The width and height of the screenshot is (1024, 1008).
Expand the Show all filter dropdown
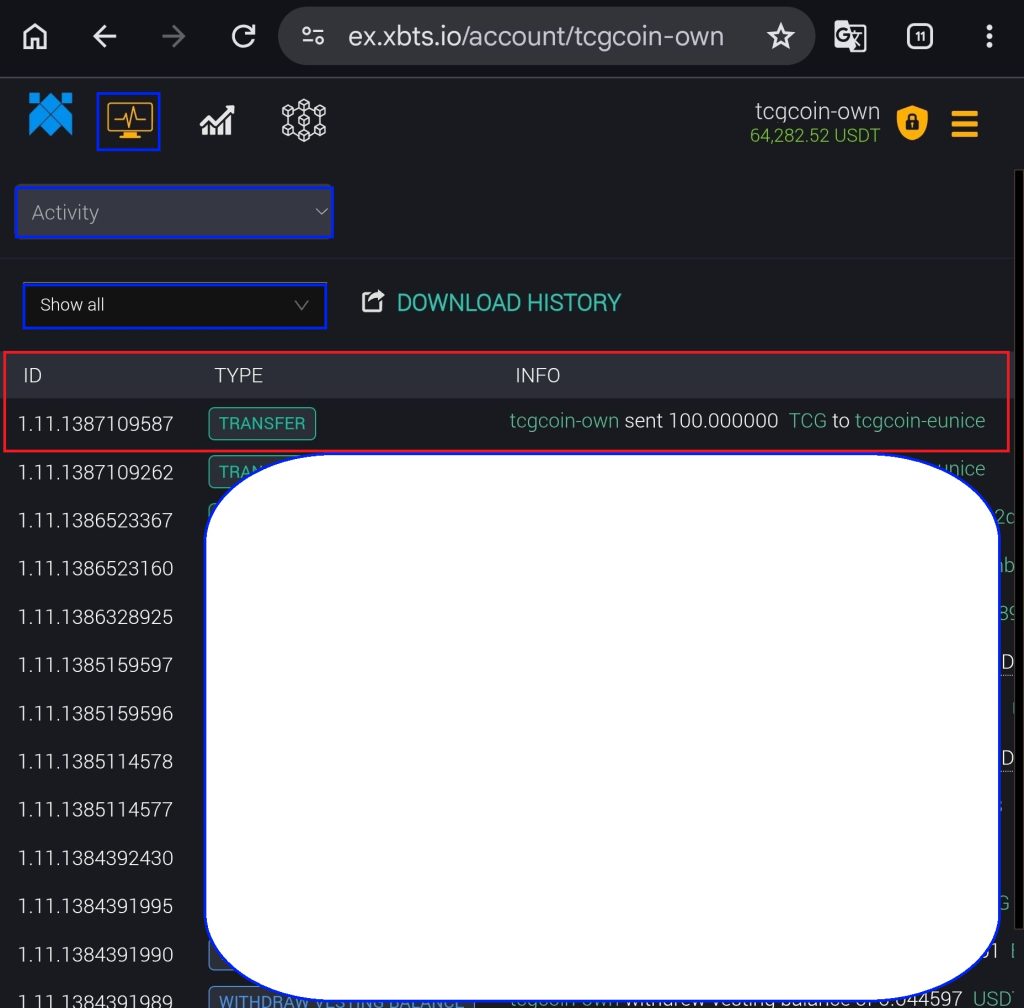(x=174, y=305)
